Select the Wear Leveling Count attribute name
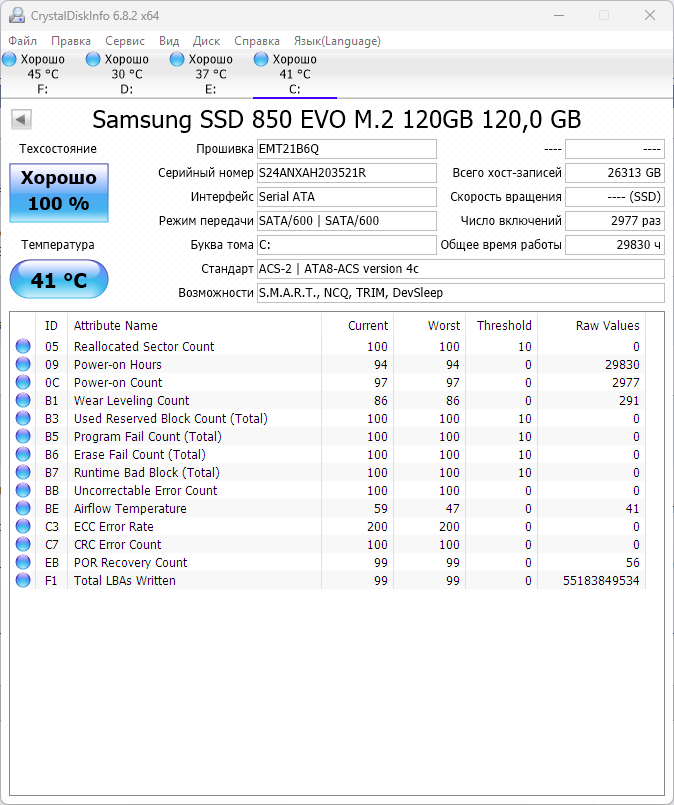This screenshot has height=805, width=674. pos(131,400)
